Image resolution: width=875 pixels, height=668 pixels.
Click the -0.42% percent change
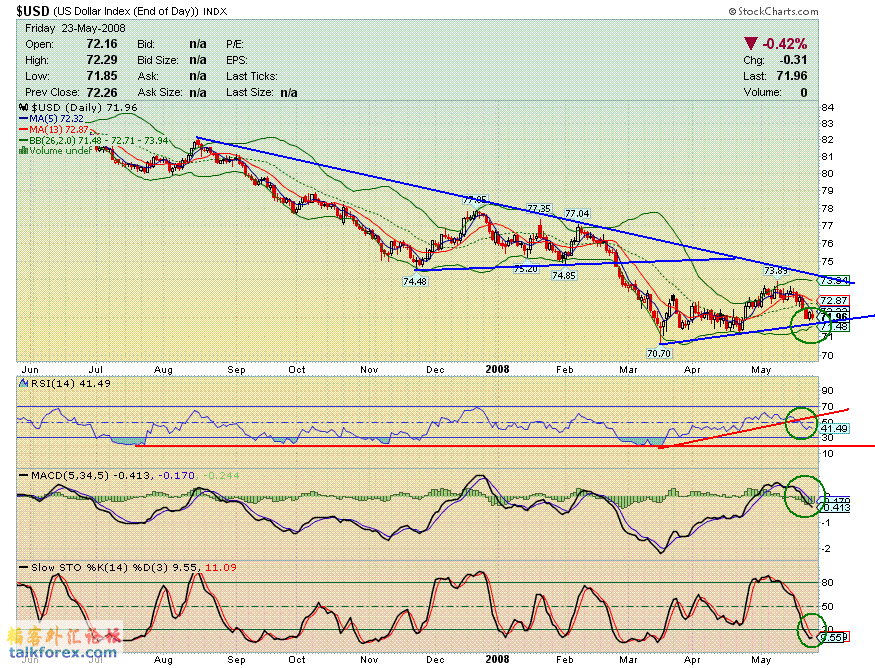click(785, 44)
